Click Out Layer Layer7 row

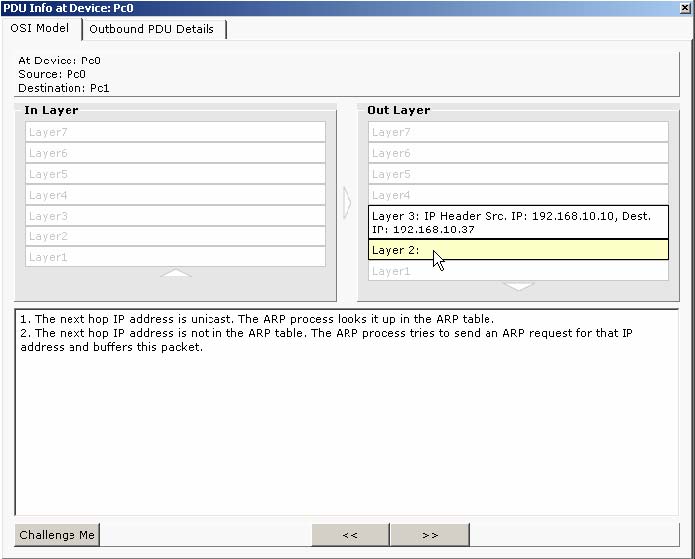tap(518, 132)
